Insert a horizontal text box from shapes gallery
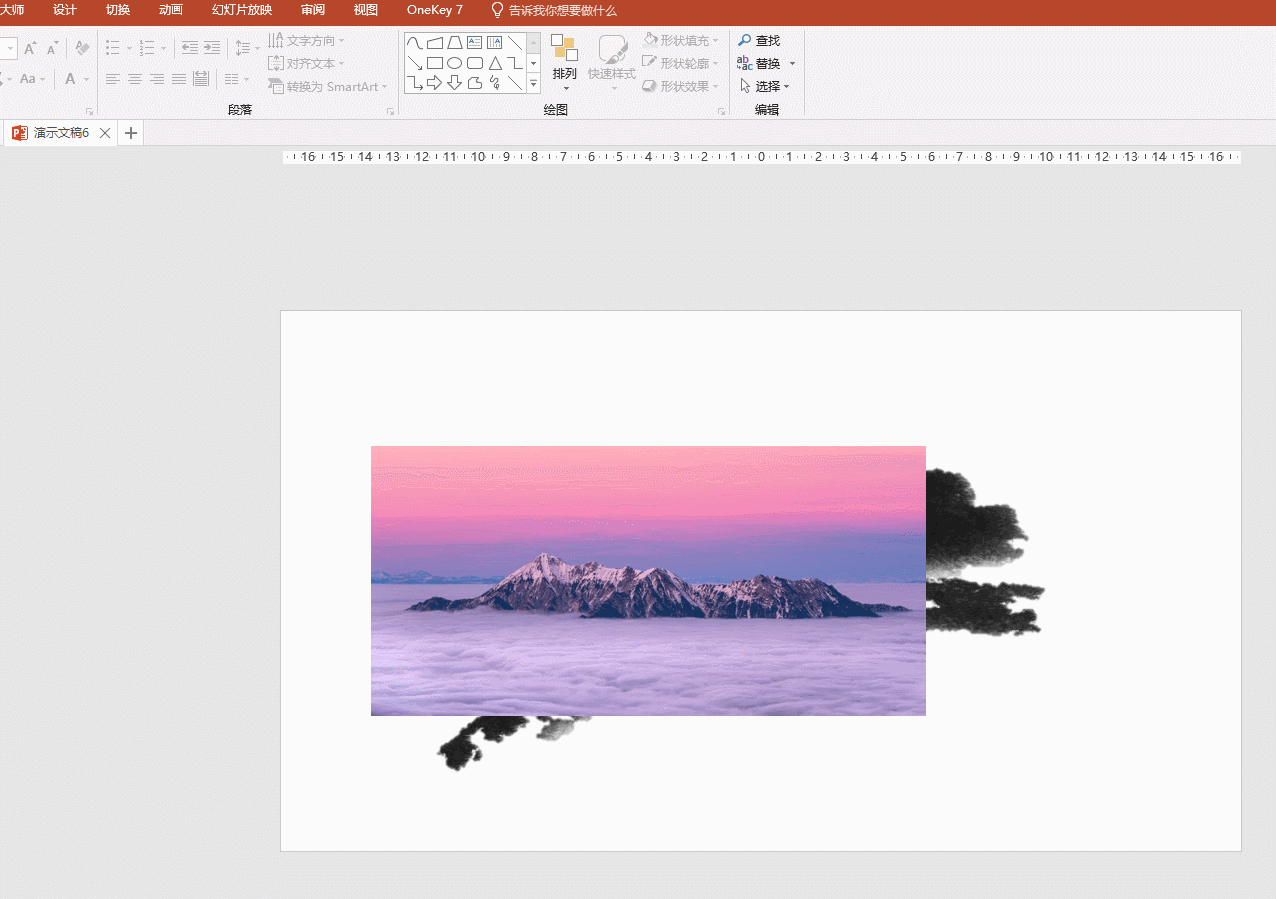 pyautogui.click(x=474, y=43)
